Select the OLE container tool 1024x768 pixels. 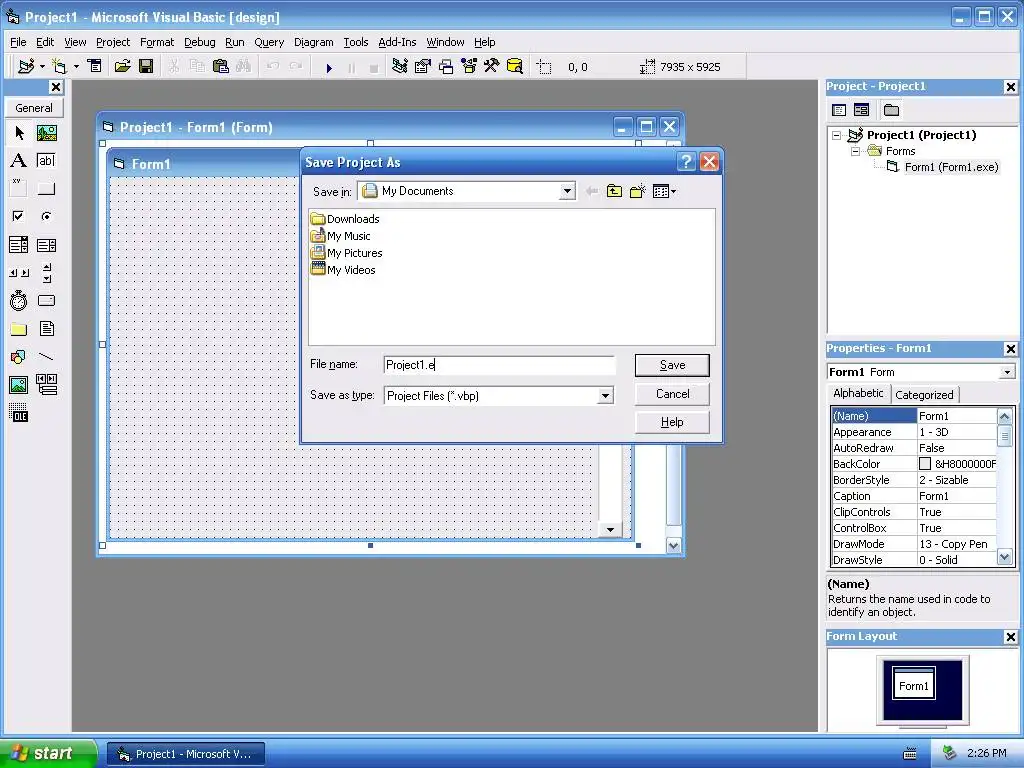coord(19,413)
